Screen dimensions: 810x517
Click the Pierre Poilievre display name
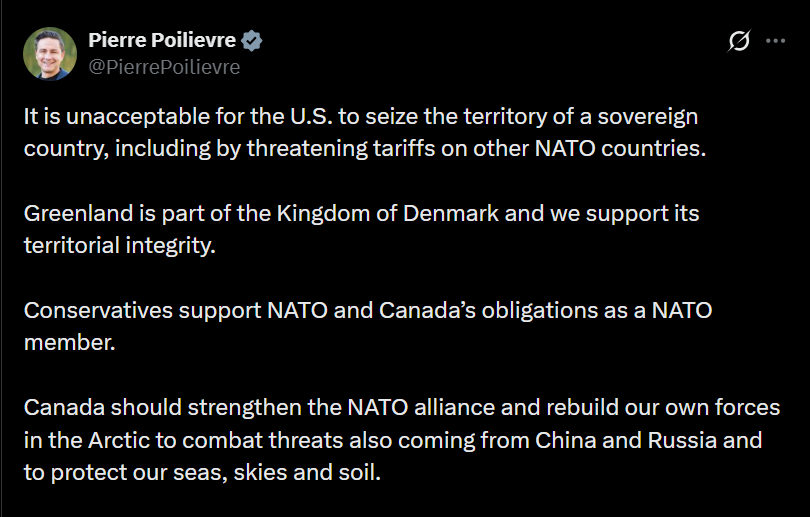[x=162, y=41]
